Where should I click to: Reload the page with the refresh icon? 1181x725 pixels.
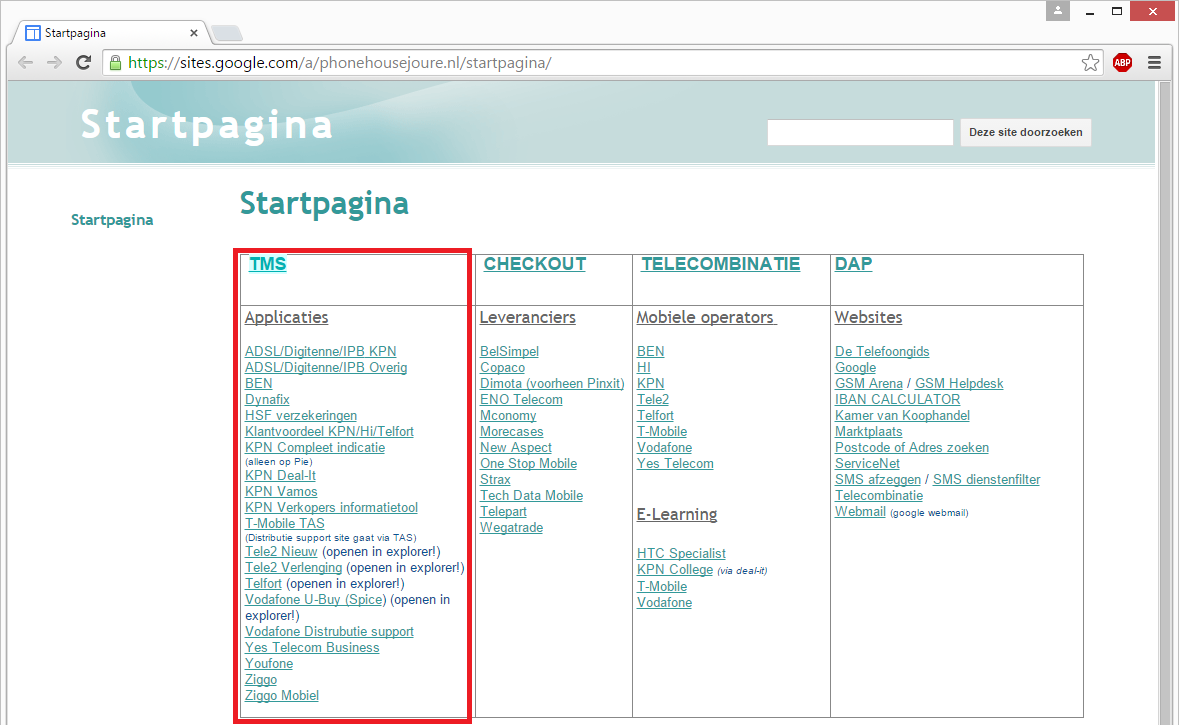[84, 62]
